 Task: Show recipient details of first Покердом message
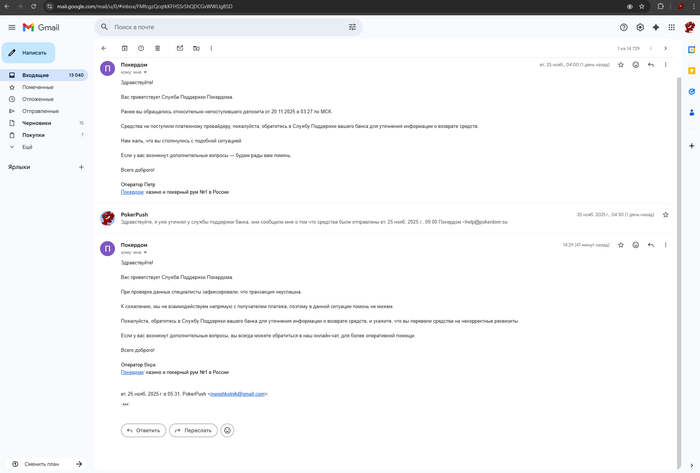click(145, 72)
